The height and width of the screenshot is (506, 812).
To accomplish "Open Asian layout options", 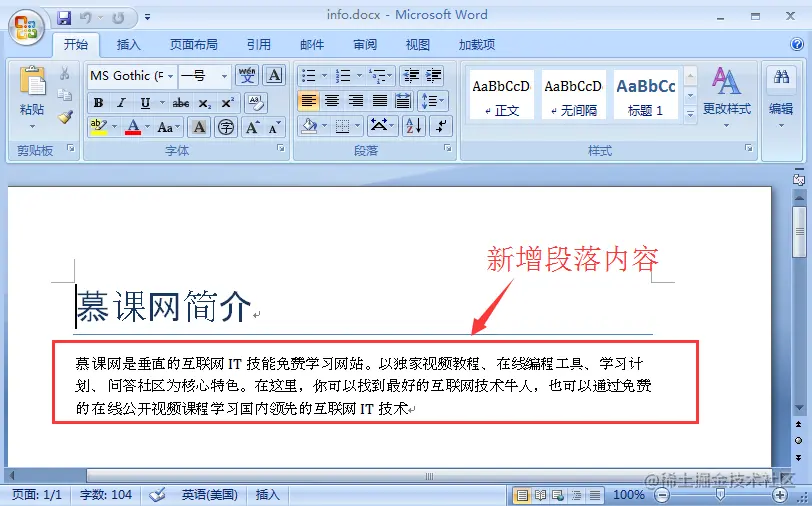I will click(x=382, y=126).
